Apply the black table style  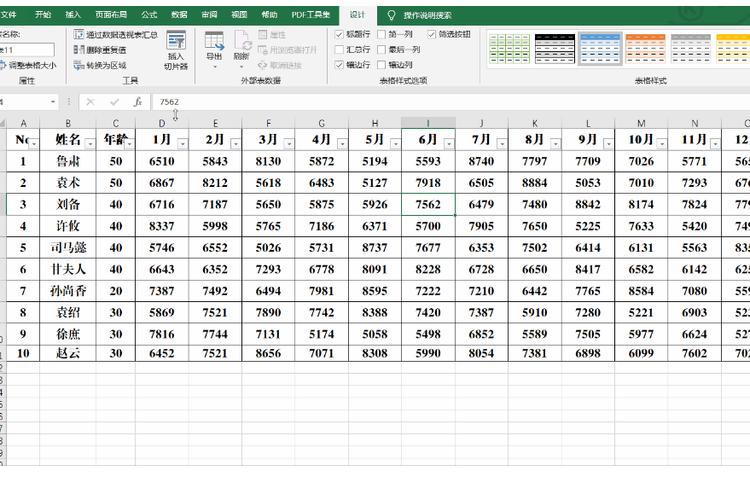click(555, 48)
